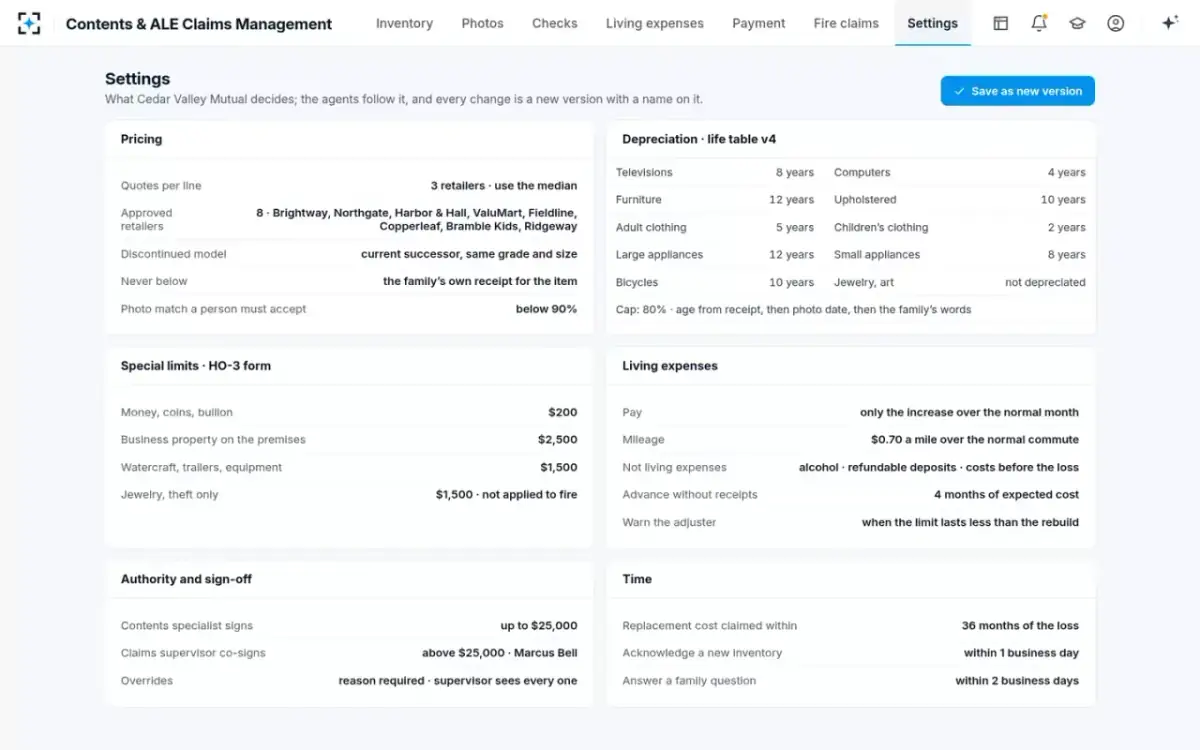The image size is (1200, 750).
Task: Click '$1,500 · not applied to fire'
Action: click(506, 495)
